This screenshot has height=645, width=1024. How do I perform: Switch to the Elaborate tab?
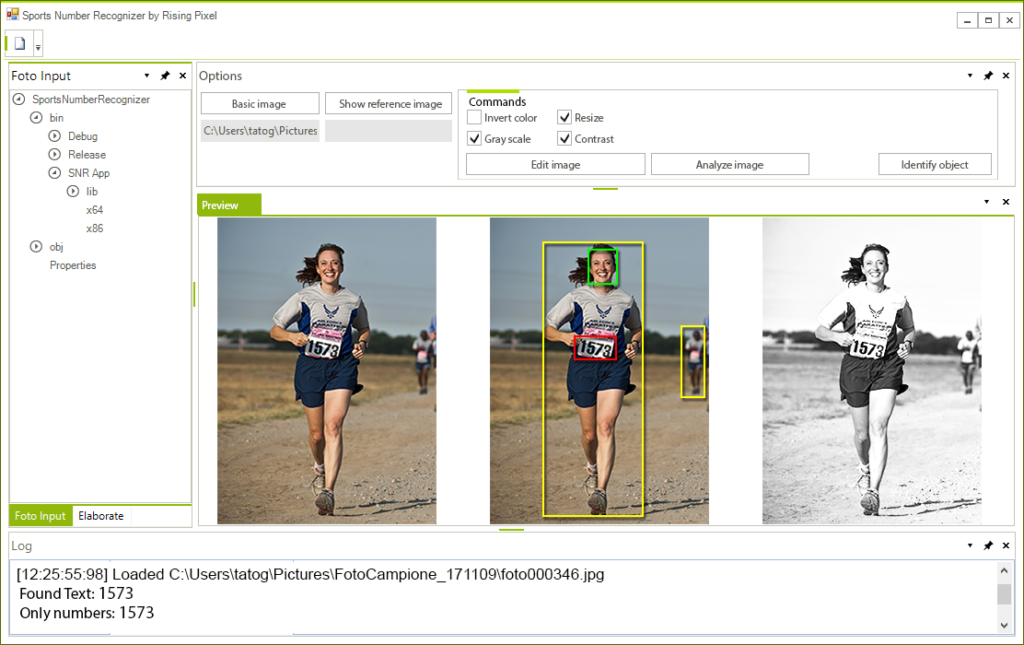[101, 516]
